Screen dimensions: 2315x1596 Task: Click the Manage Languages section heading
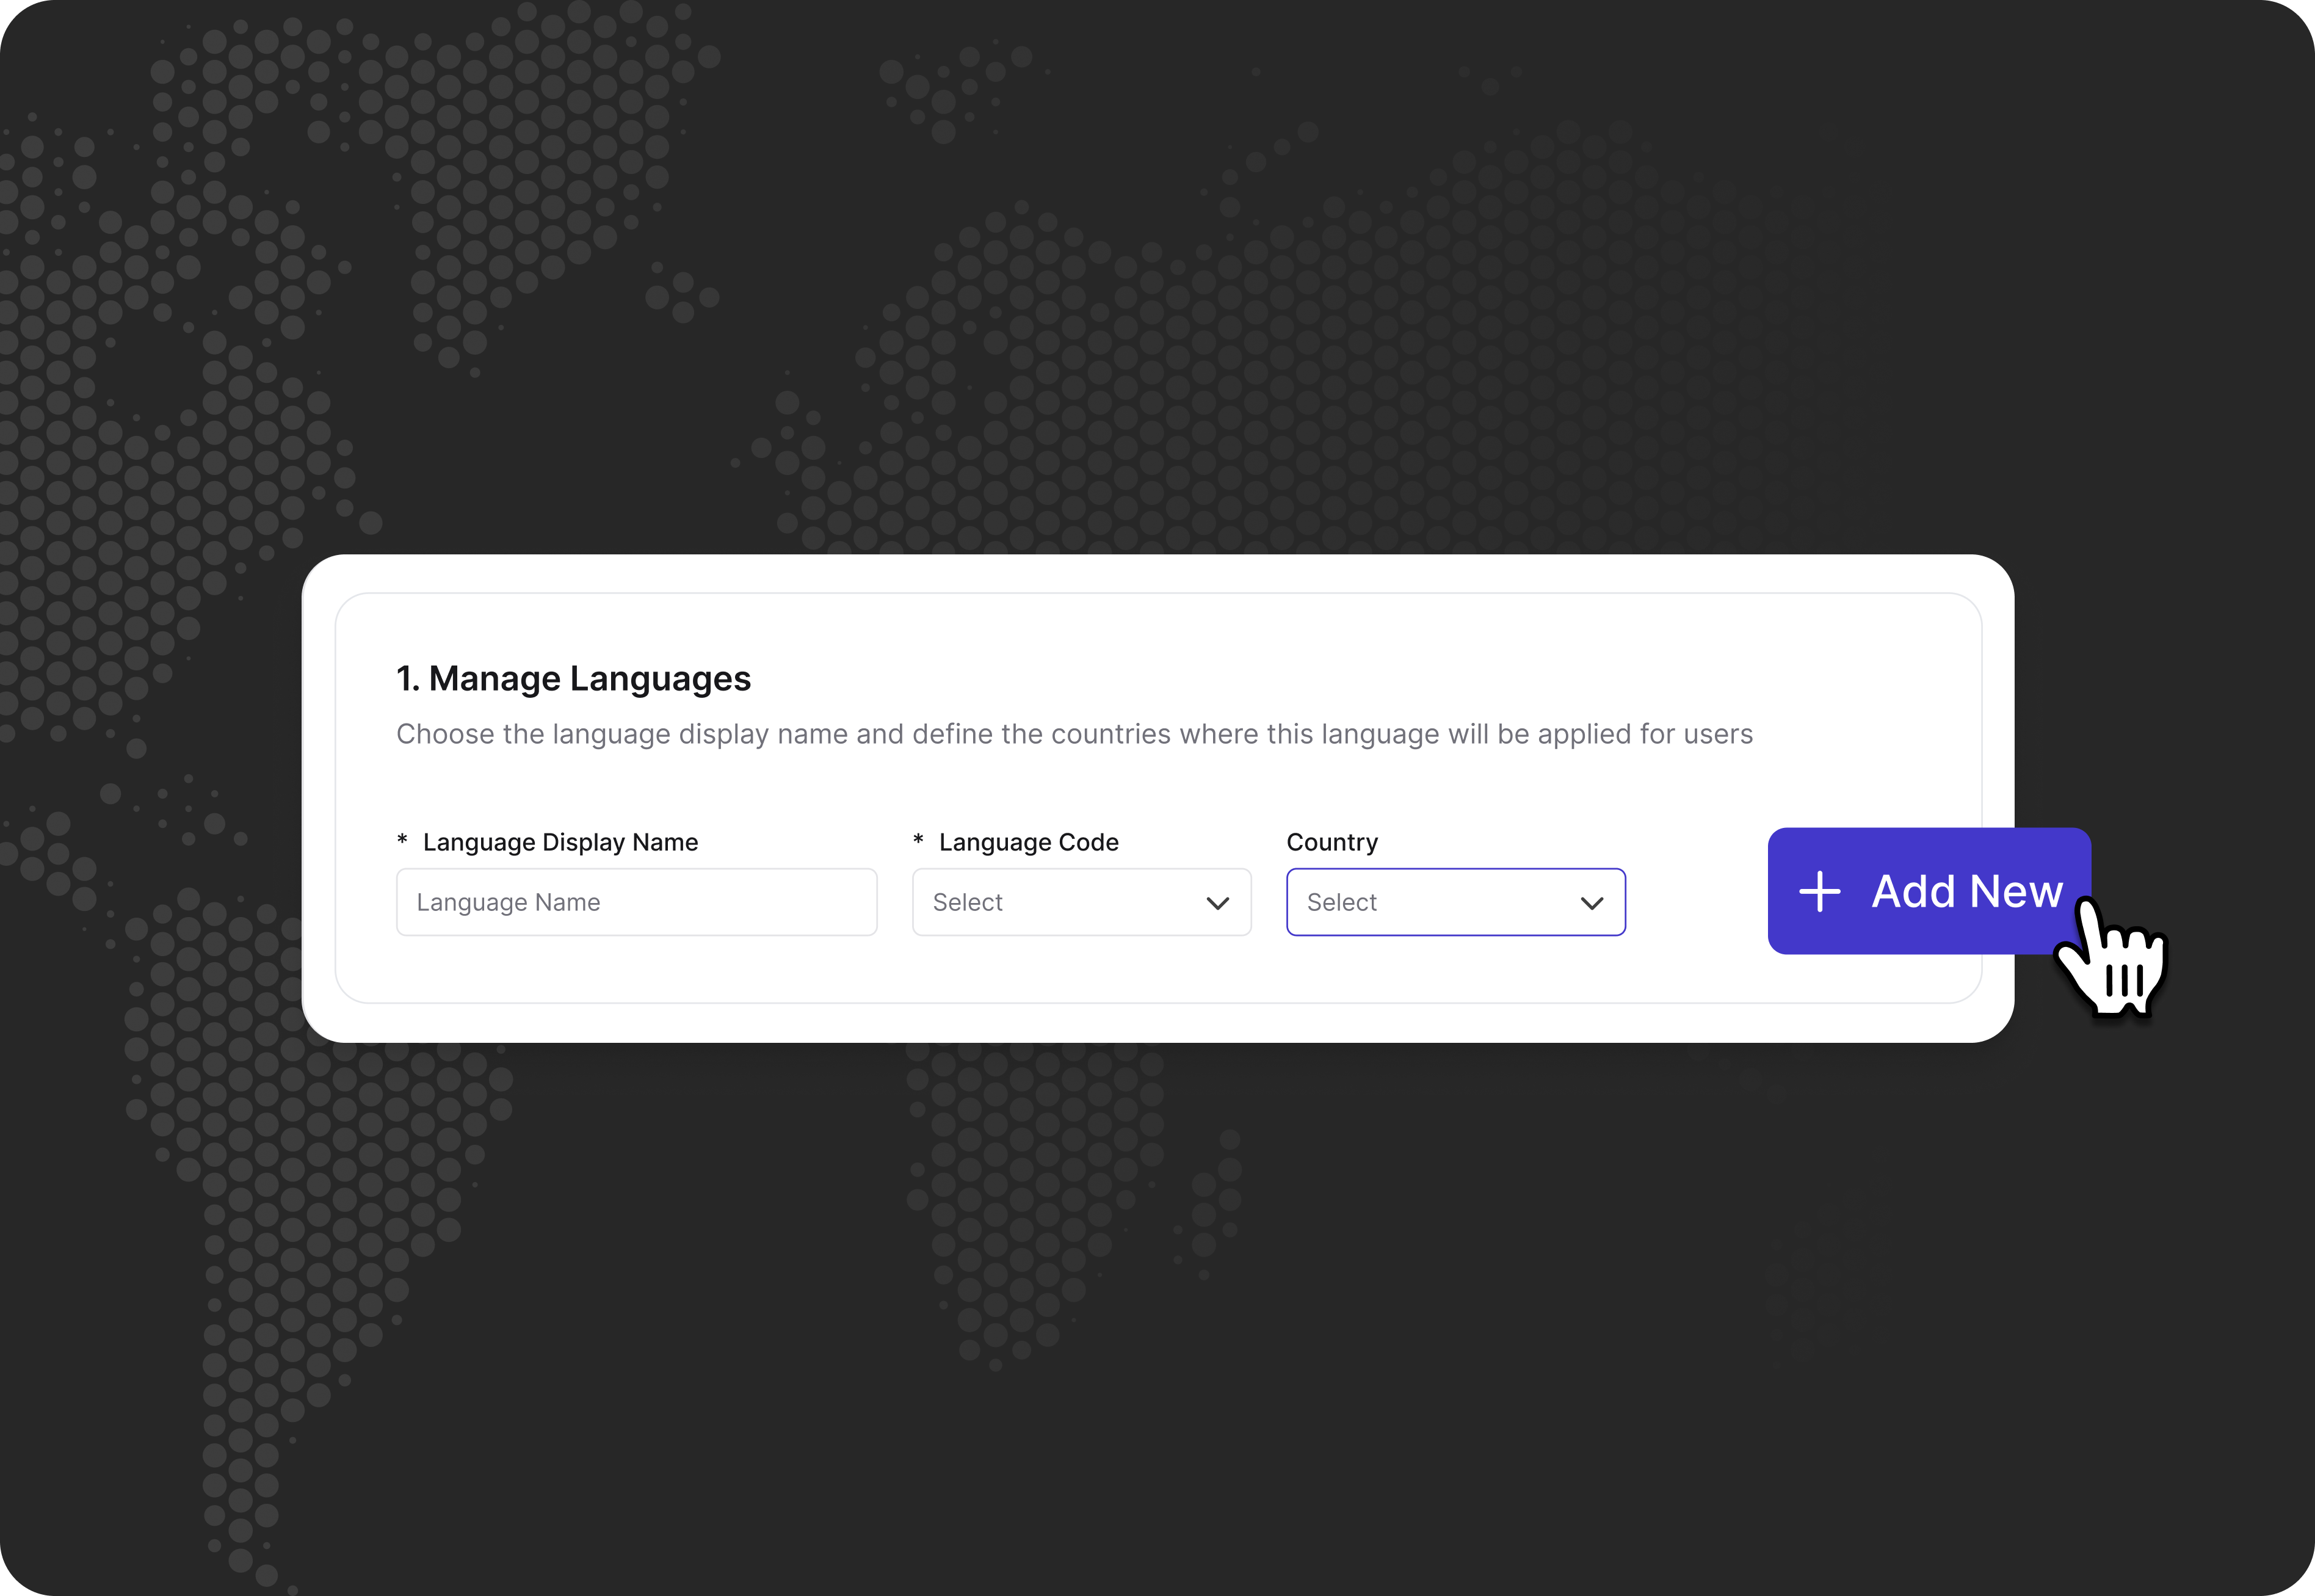tap(573, 678)
